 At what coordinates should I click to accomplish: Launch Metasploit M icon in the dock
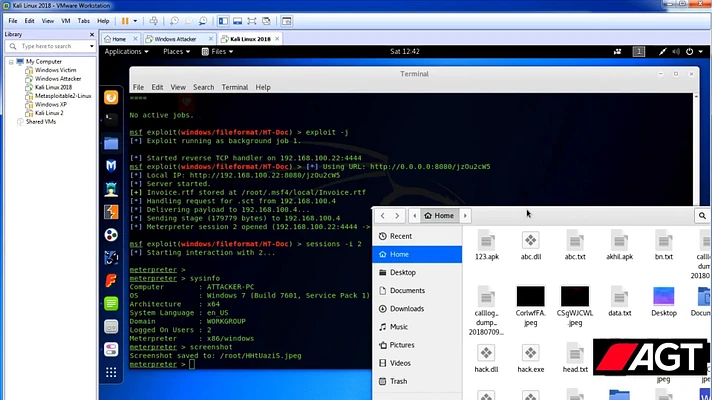111,166
